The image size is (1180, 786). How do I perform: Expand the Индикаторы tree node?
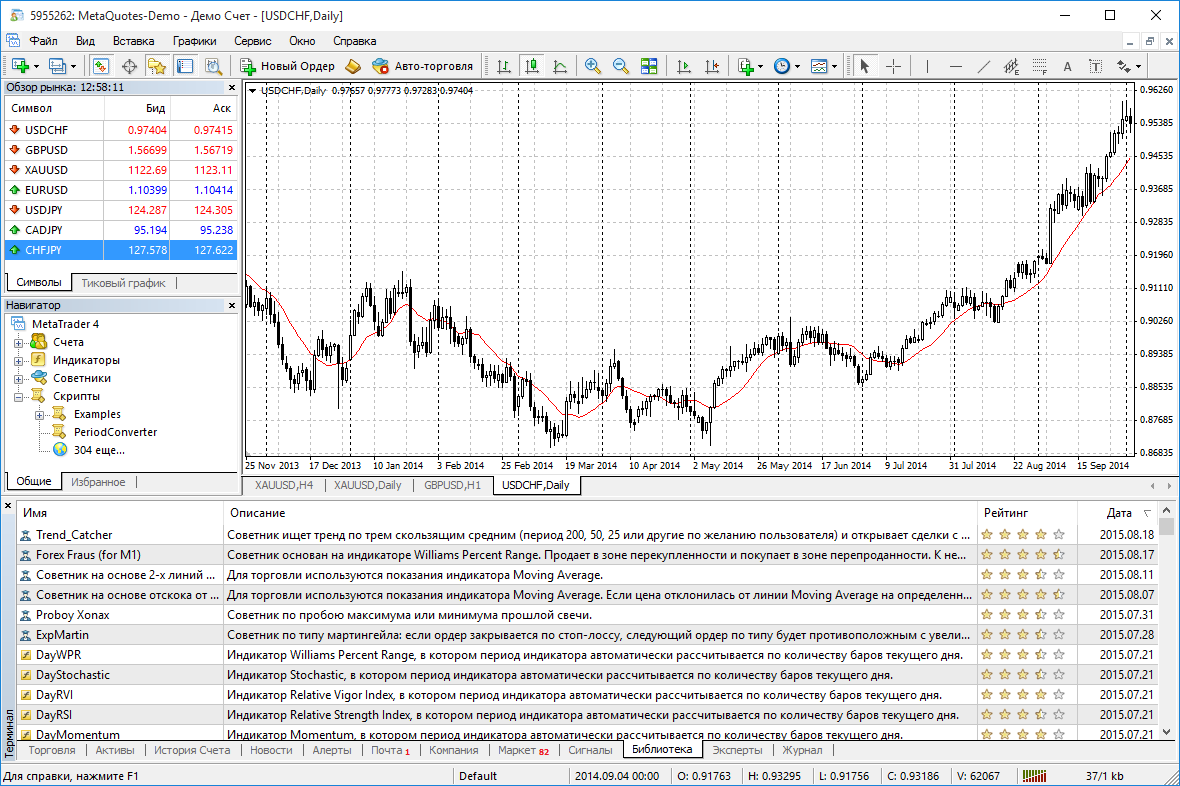pos(19,360)
